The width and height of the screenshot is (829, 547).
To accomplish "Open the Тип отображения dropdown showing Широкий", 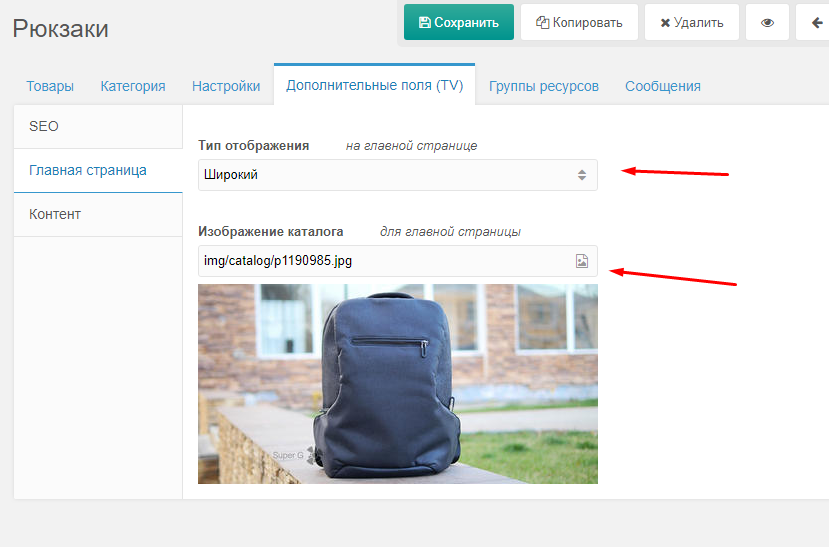I will [398, 175].
